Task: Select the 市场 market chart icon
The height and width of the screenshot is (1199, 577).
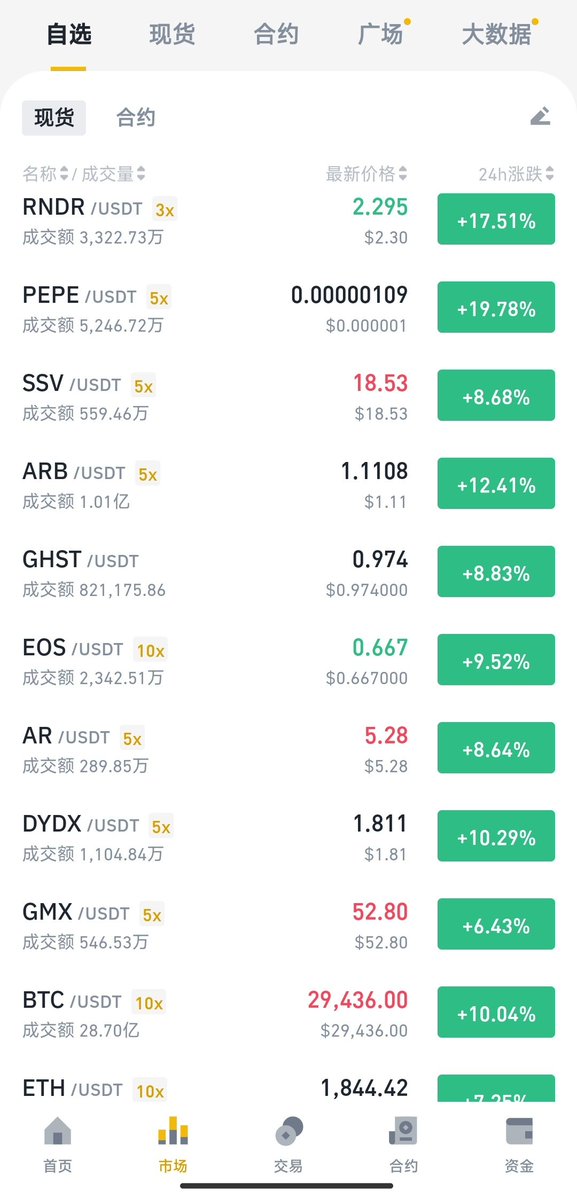Action: click(173, 1130)
